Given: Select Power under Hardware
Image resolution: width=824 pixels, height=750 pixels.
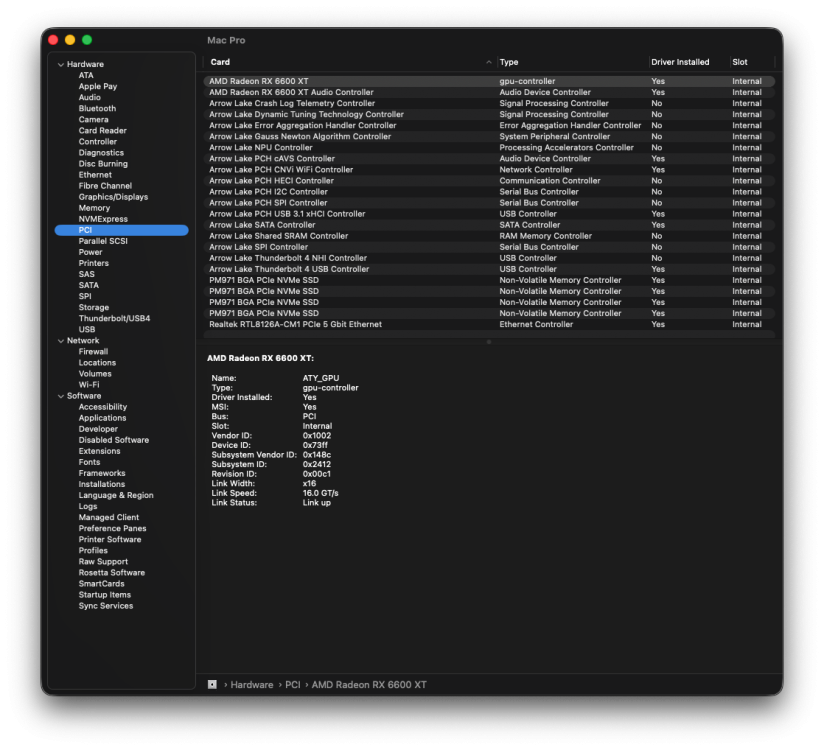Looking at the screenshot, I should (90, 252).
